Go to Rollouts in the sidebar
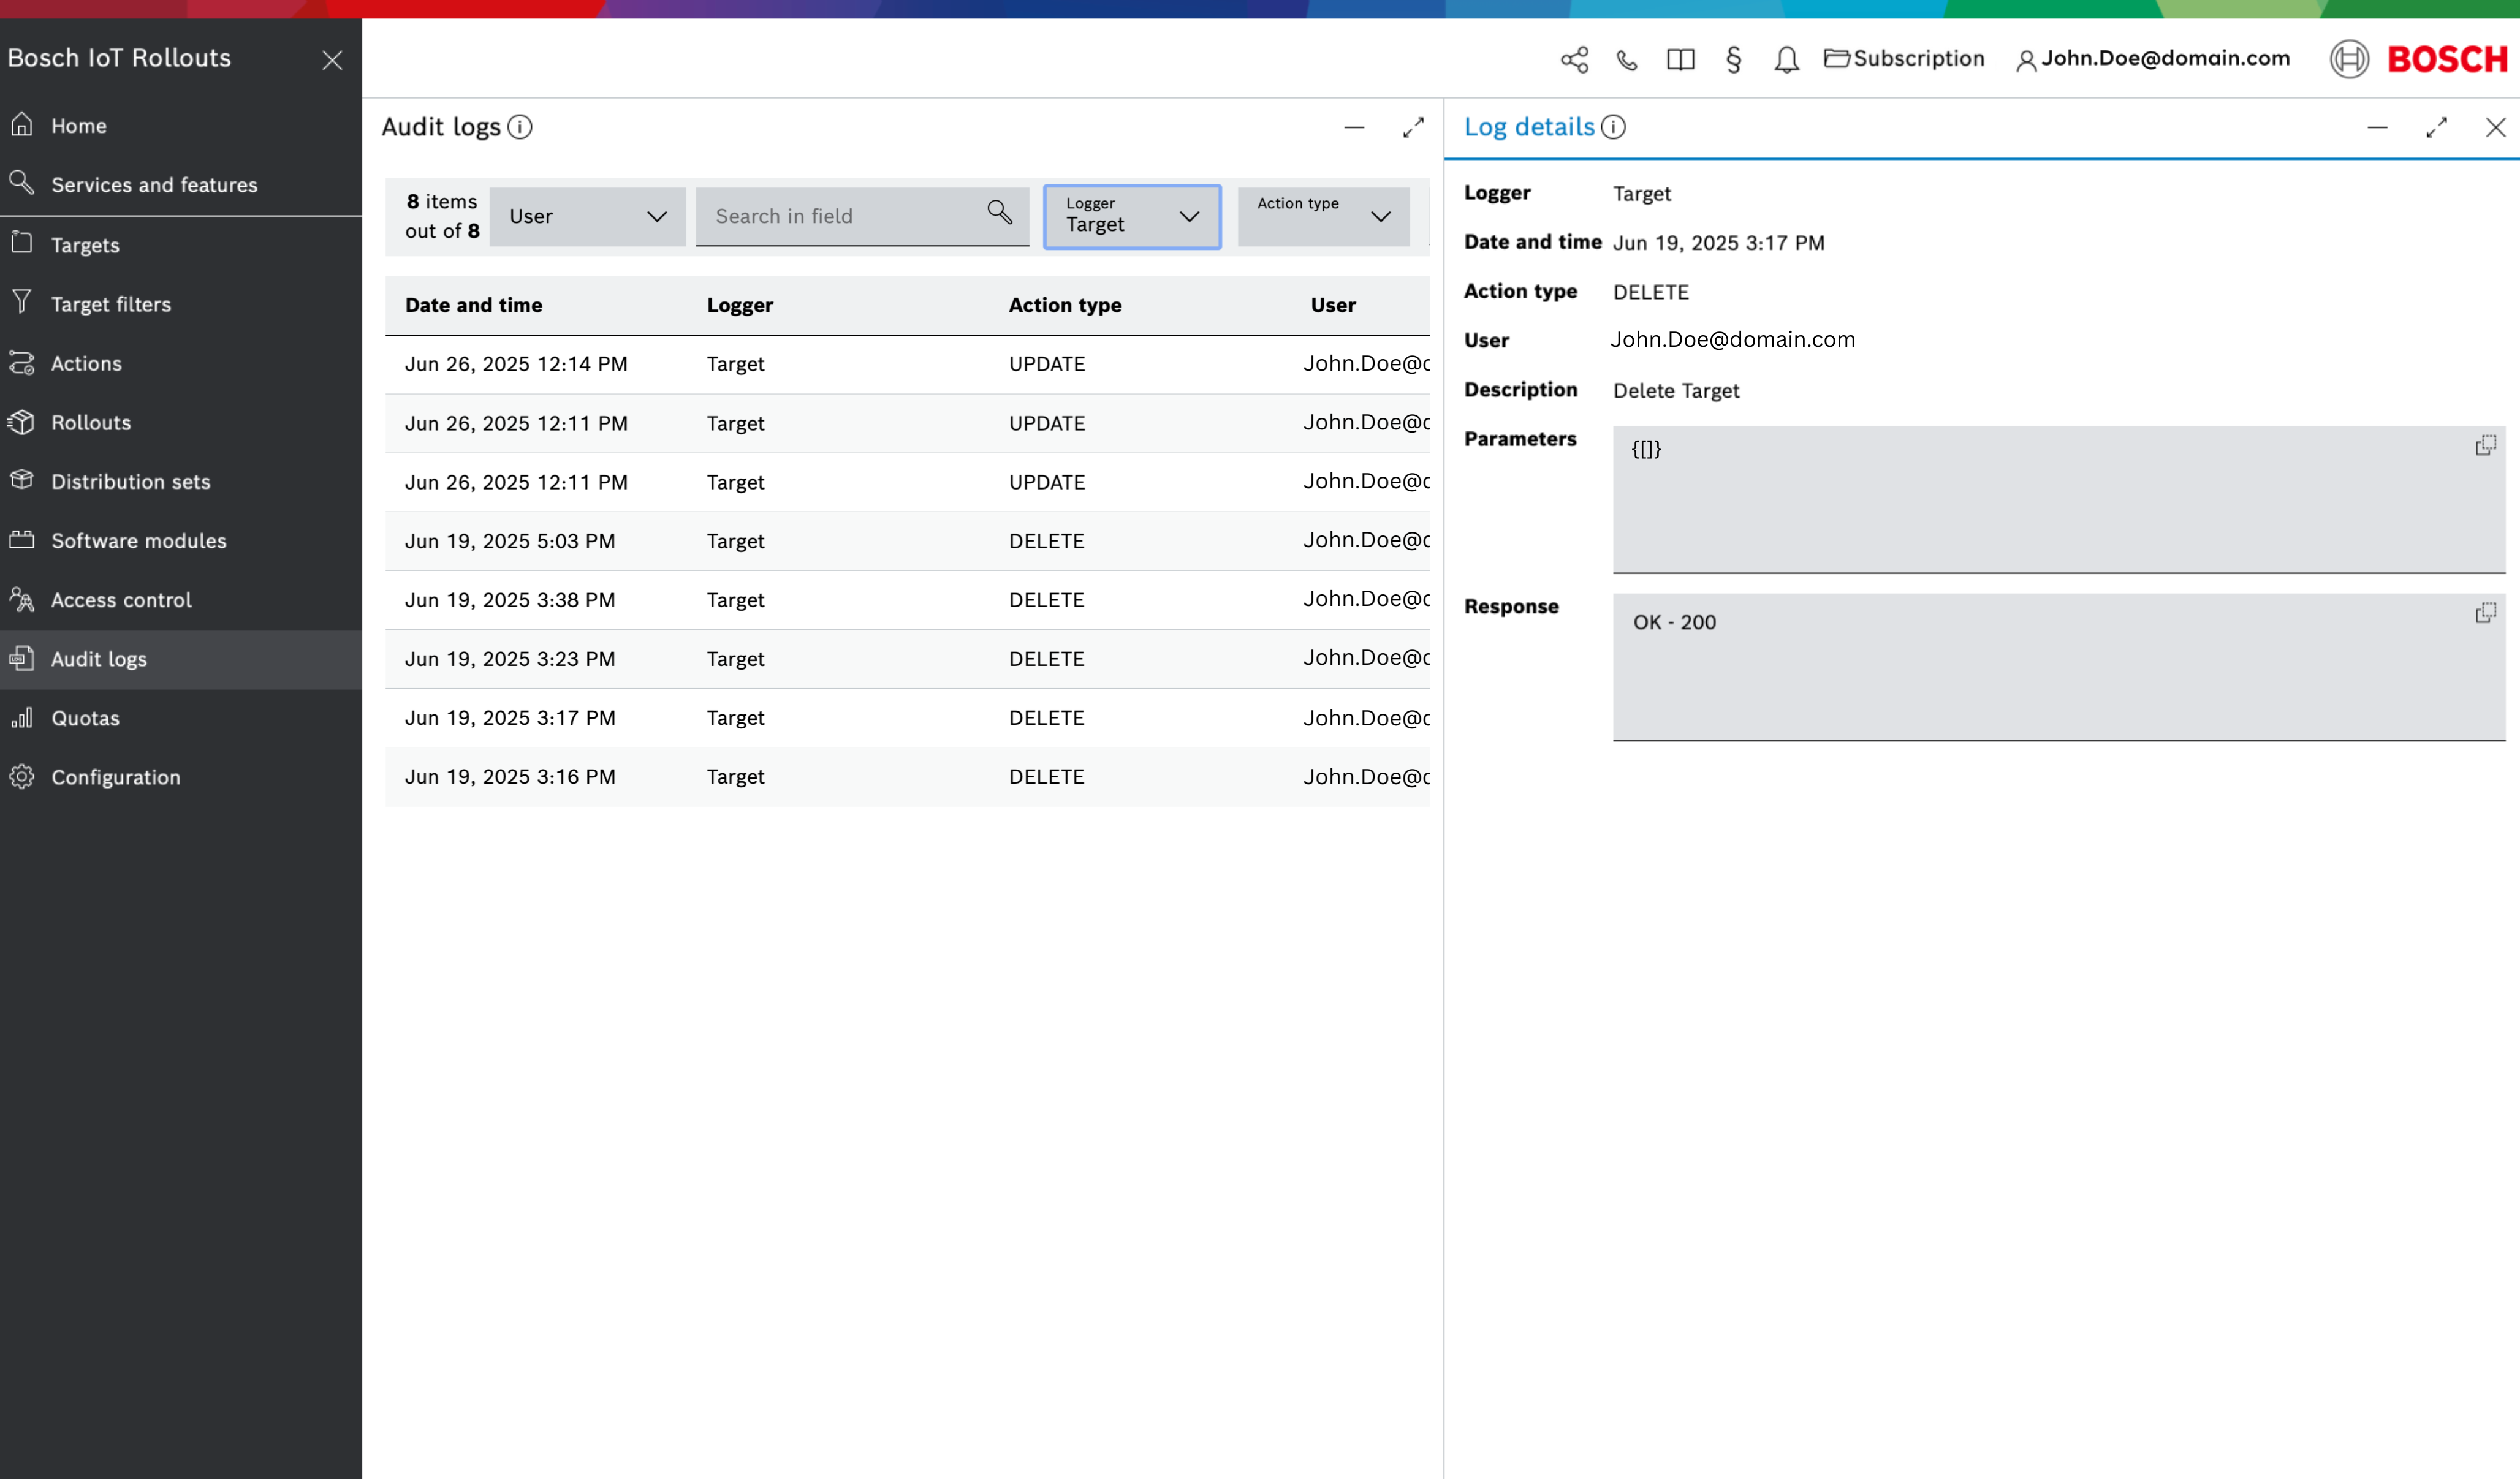This screenshot has width=2520, height=1479. tap(91, 422)
